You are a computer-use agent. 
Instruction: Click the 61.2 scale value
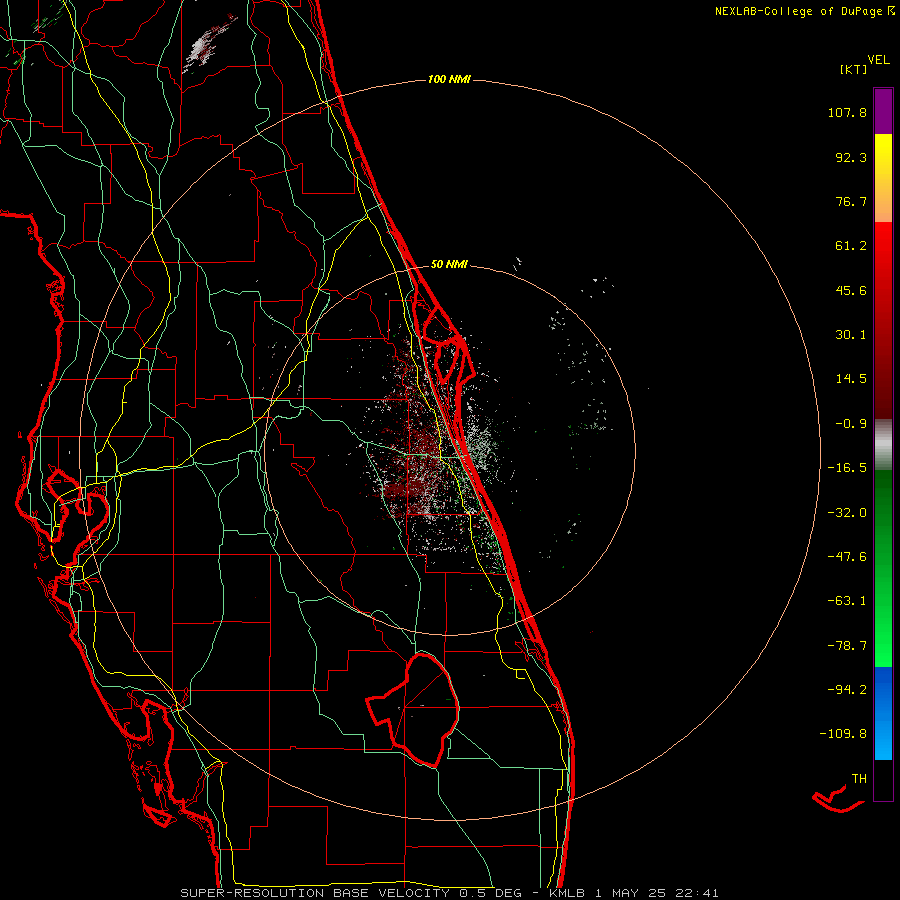[x=851, y=246]
